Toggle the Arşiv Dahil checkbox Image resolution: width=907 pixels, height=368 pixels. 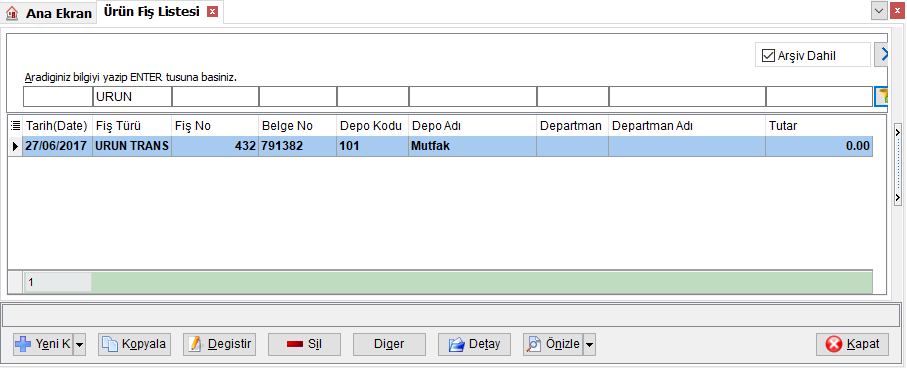coord(768,56)
